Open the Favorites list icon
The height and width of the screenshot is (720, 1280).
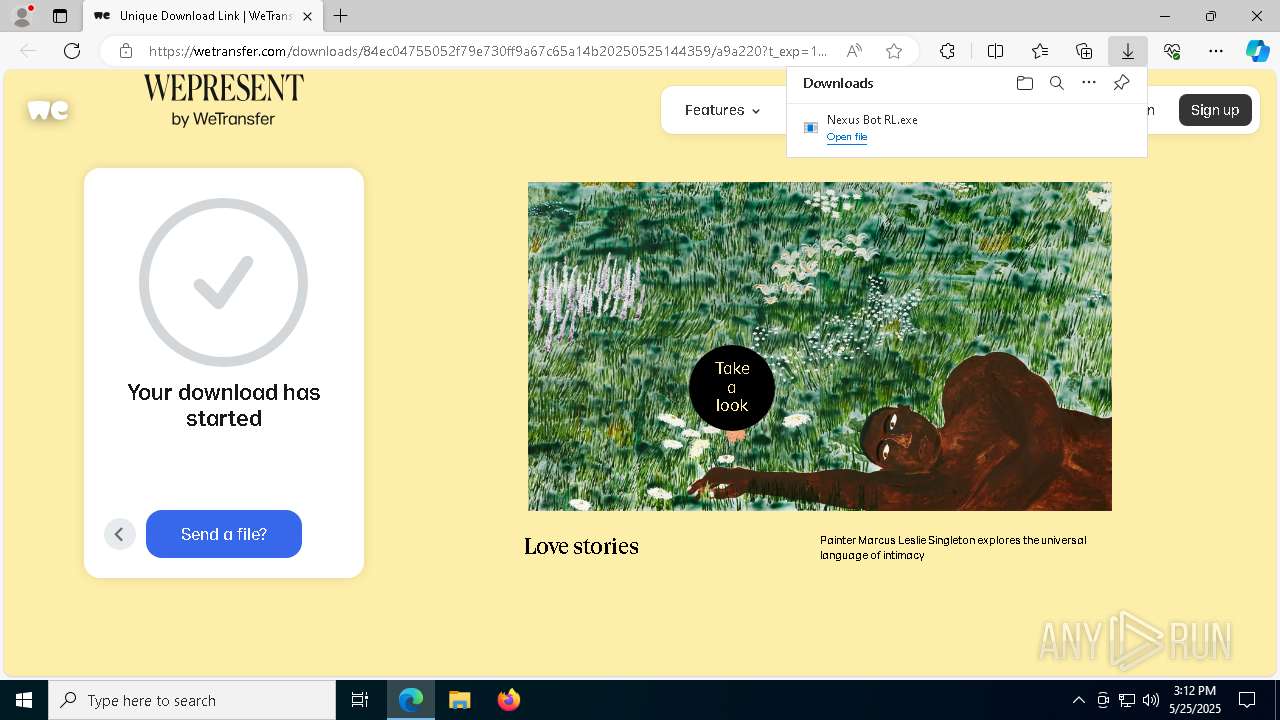pos(1040,51)
